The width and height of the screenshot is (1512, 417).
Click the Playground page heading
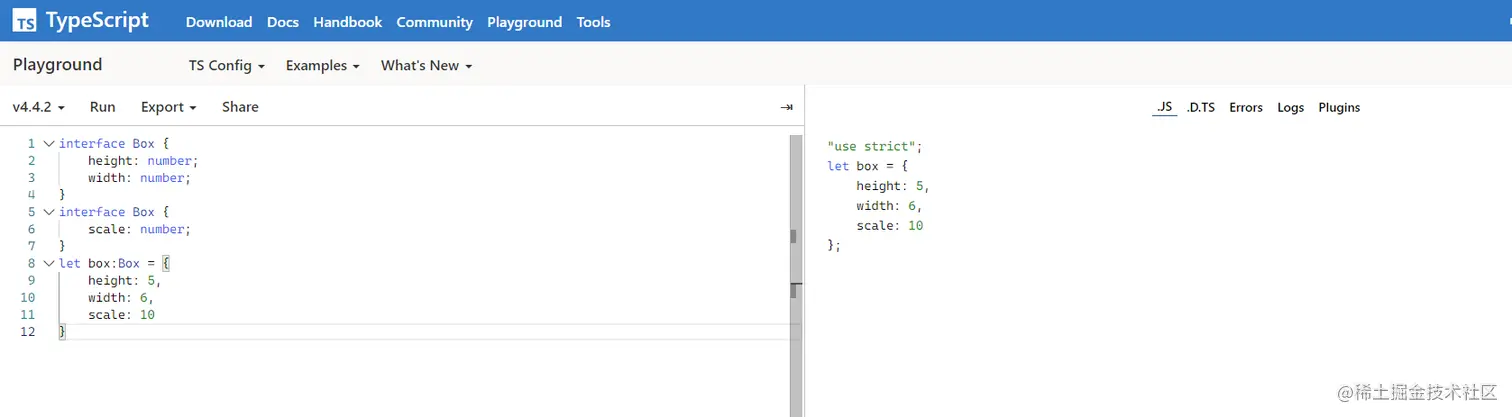click(x=57, y=65)
